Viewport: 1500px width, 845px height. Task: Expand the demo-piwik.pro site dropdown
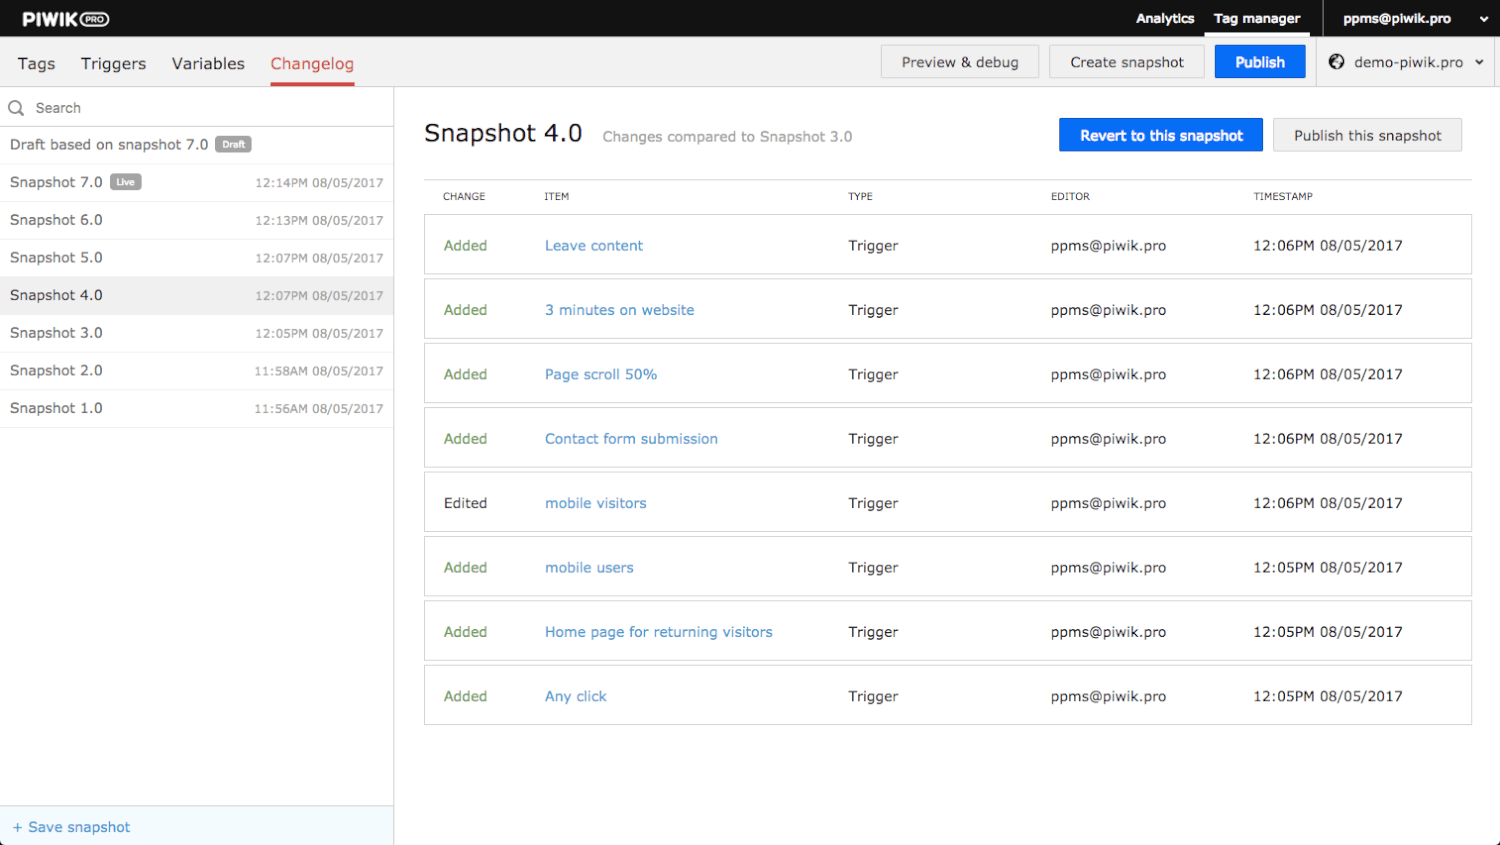click(x=1479, y=62)
